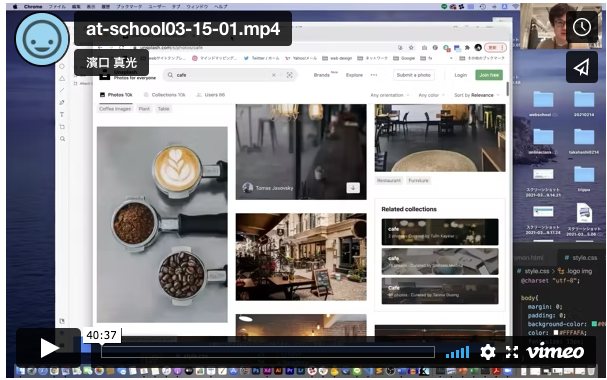Open the three-dots more menu on Unsplash

point(374,75)
